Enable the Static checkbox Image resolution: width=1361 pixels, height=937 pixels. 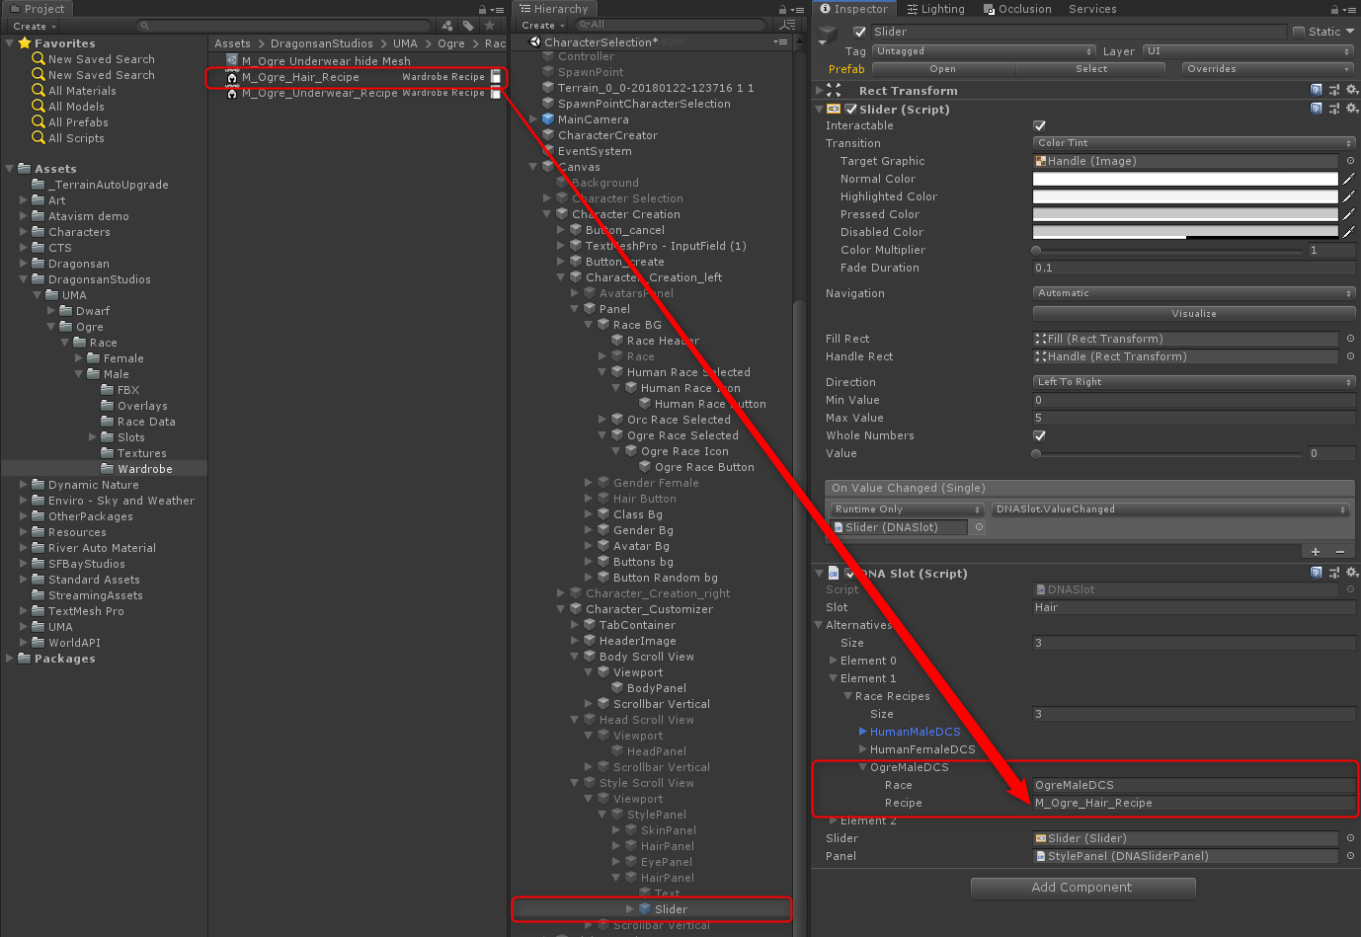(1299, 32)
